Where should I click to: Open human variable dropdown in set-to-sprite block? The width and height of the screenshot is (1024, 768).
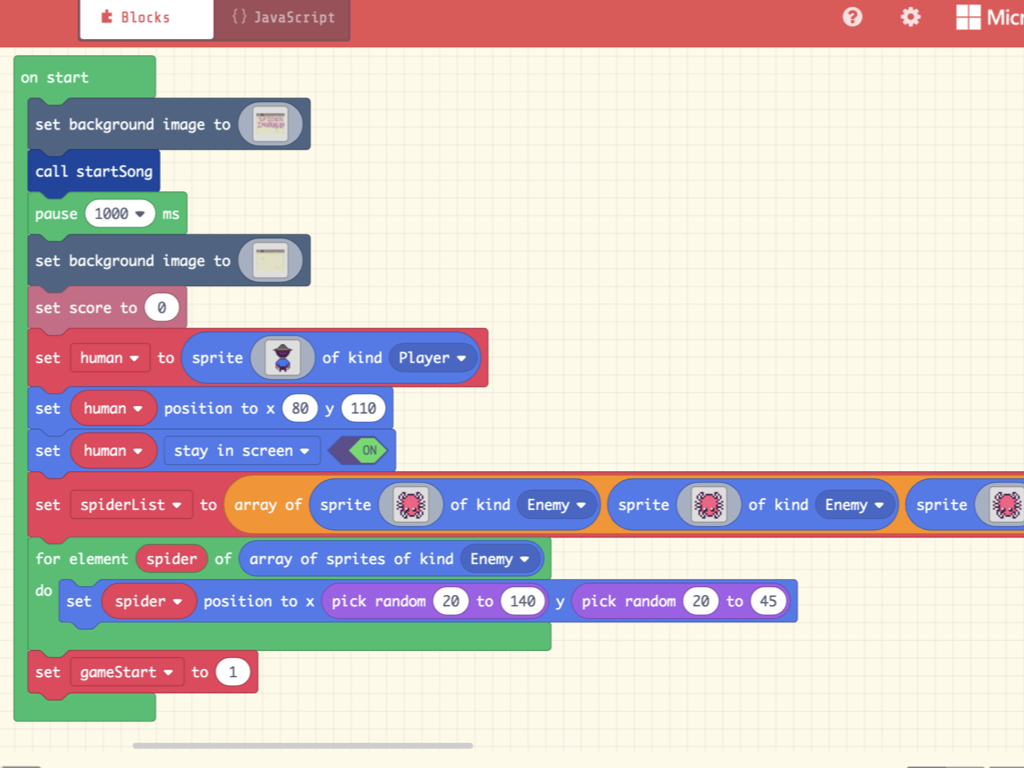click(110, 358)
